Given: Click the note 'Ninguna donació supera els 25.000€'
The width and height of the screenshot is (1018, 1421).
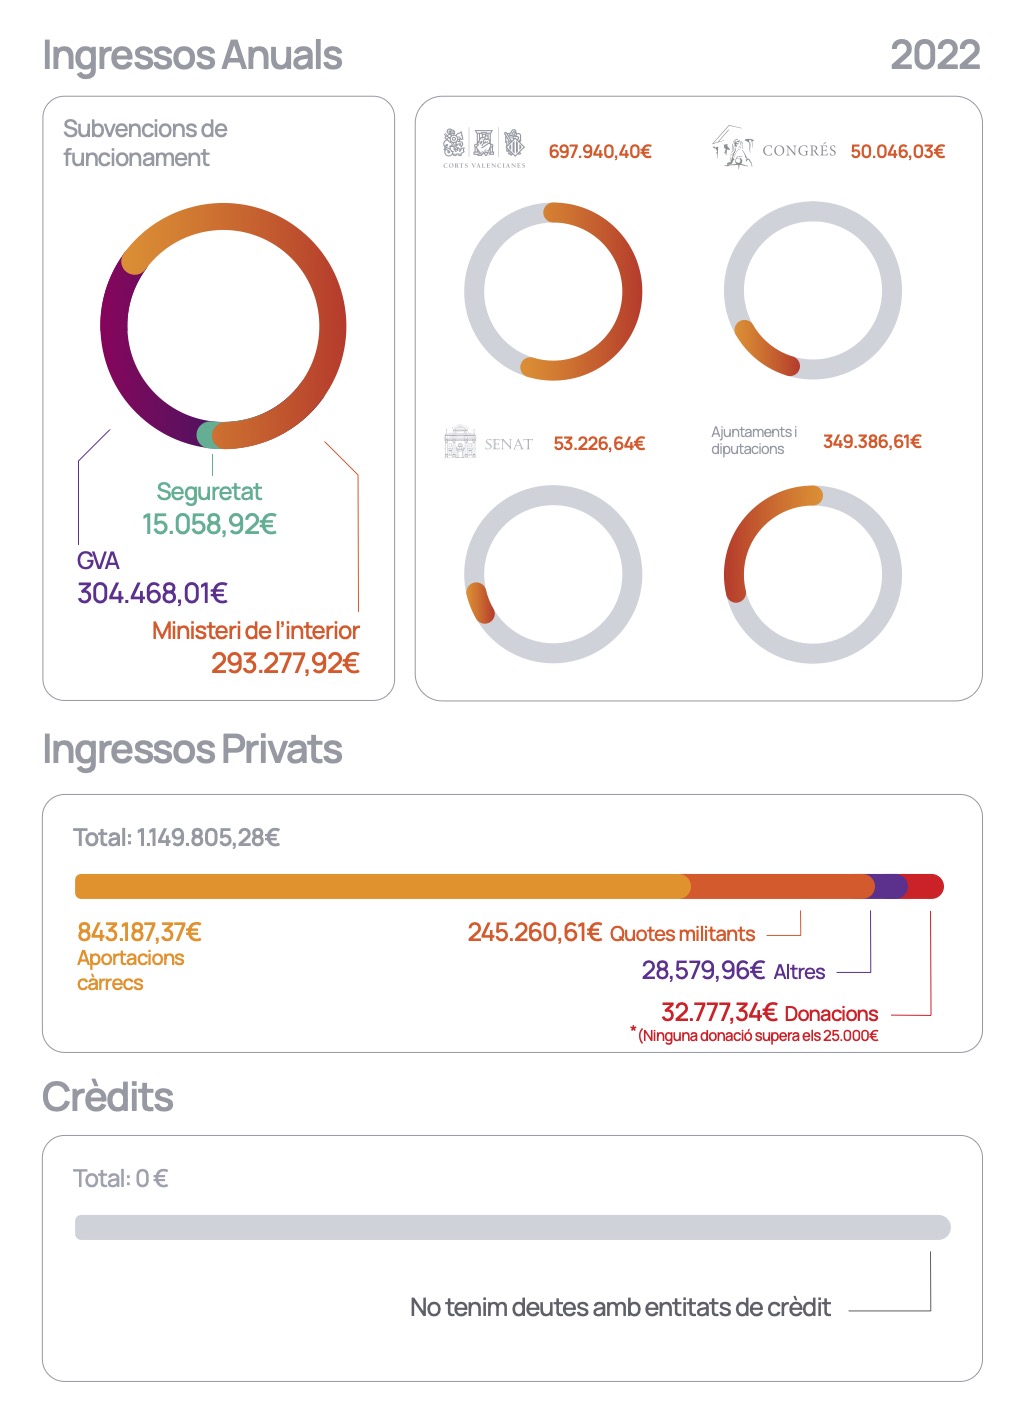Looking at the screenshot, I should (758, 1036).
